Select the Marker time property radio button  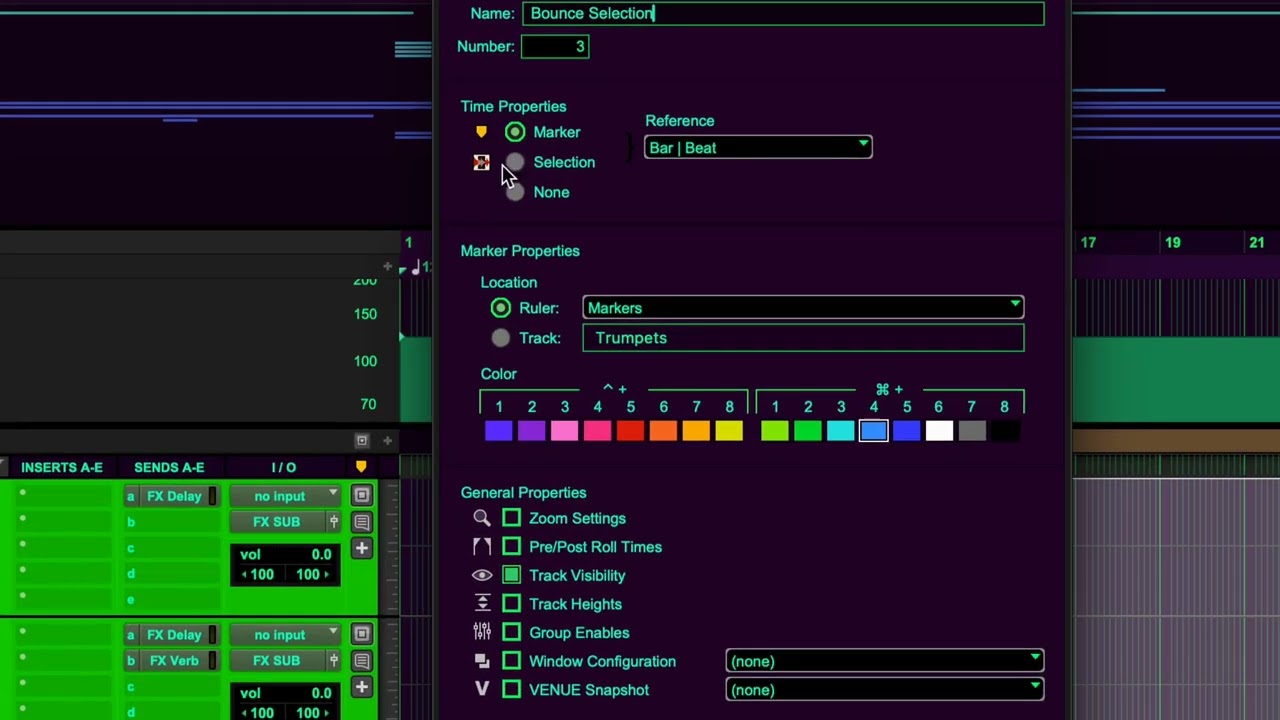pos(515,132)
